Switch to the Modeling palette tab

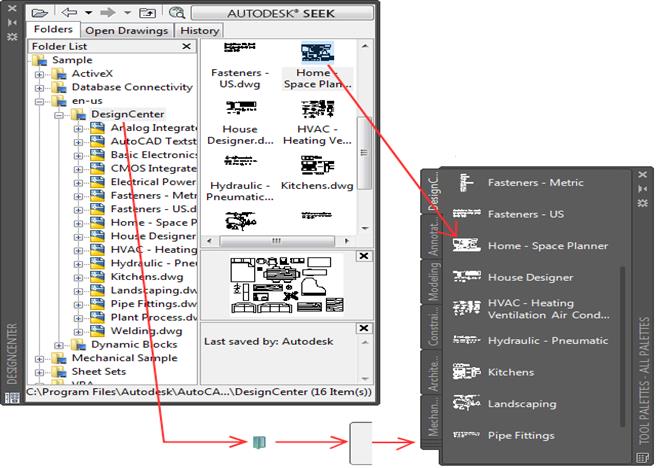[x=433, y=282]
